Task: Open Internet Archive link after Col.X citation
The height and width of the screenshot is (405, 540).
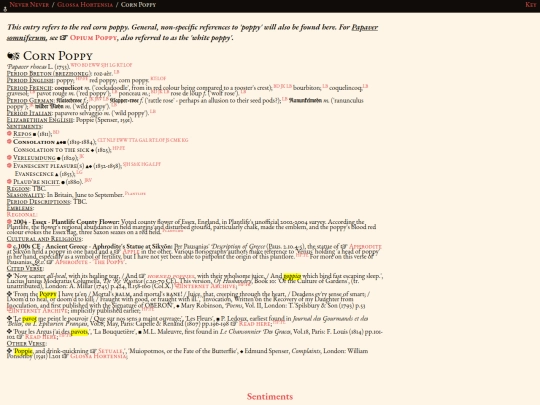Action: (205, 286)
